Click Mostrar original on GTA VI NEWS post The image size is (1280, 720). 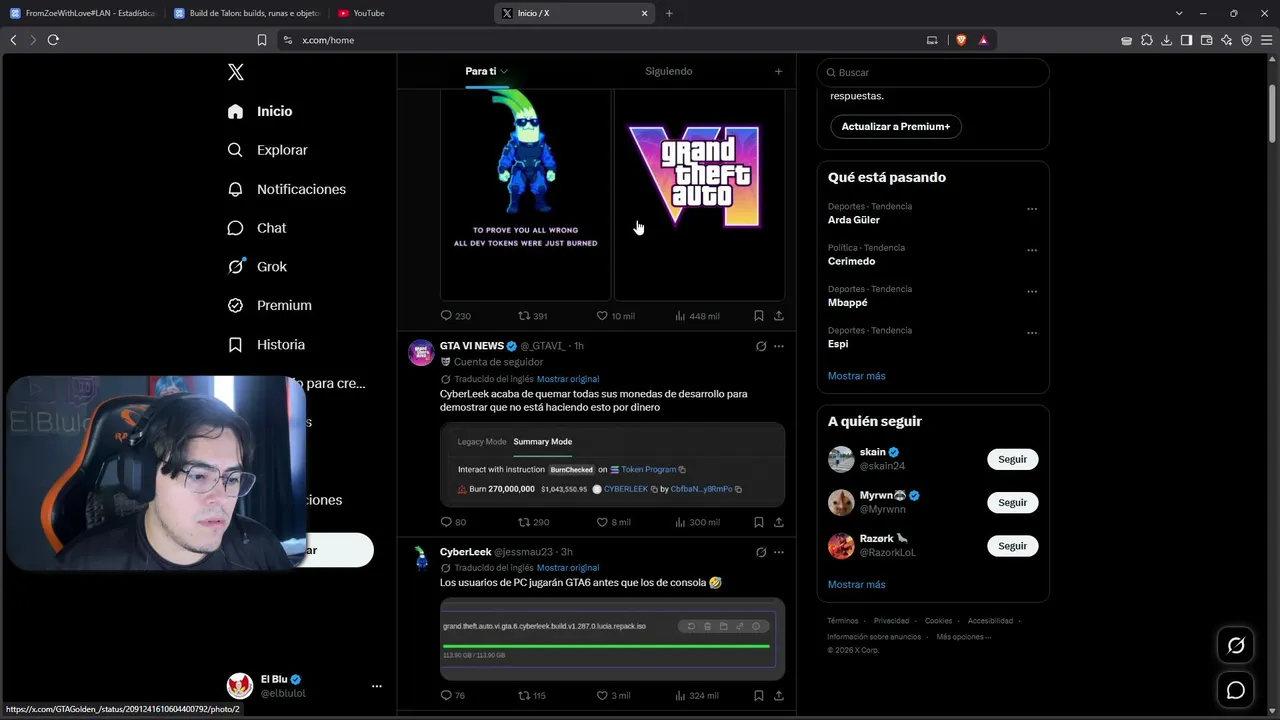point(568,379)
